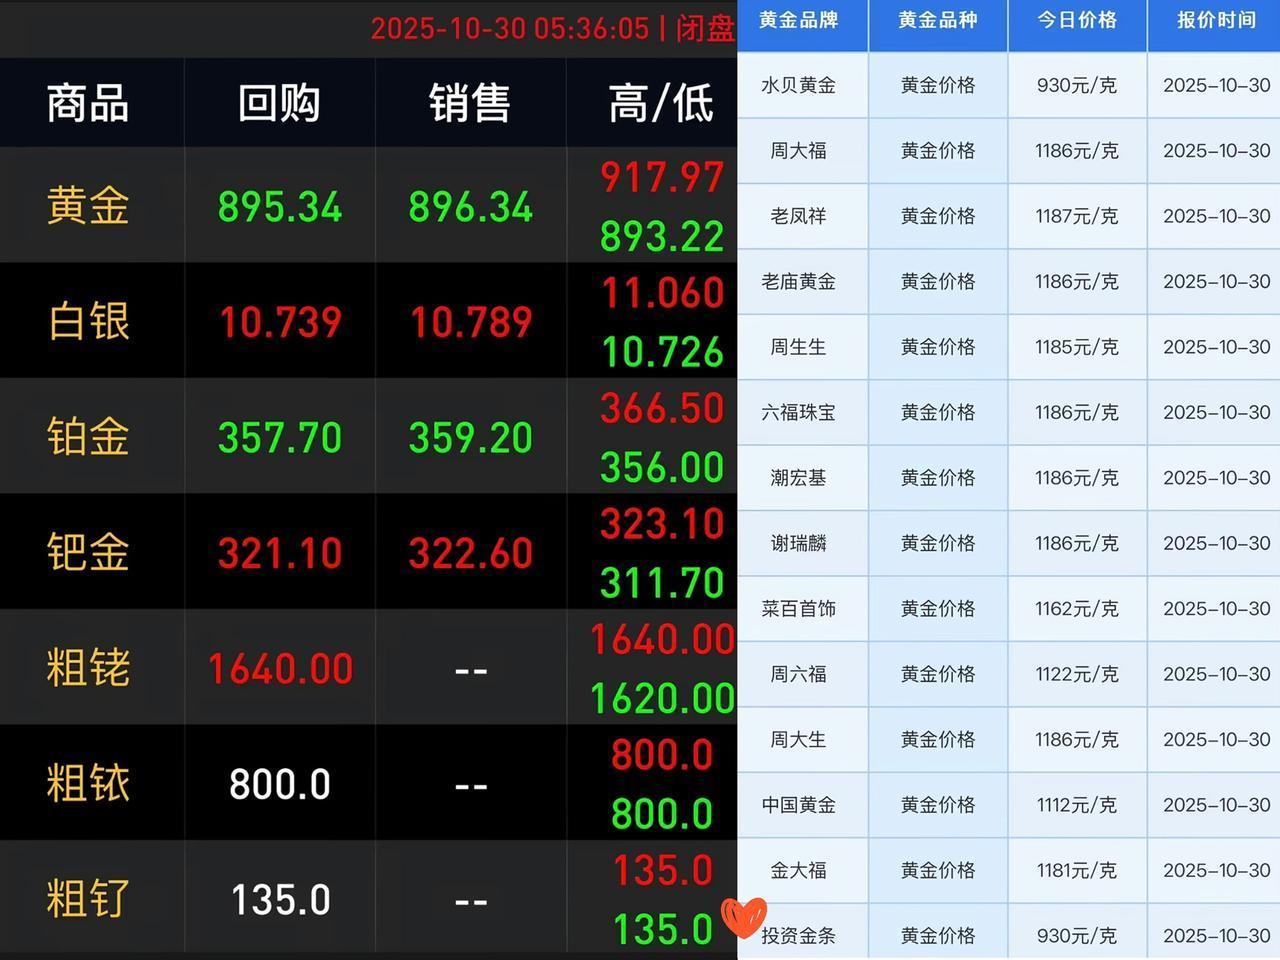Click the red heart sticker icon
Image resolution: width=1280 pixels, height=960 pixels.
pyautogui.click(x=744, y=916)
